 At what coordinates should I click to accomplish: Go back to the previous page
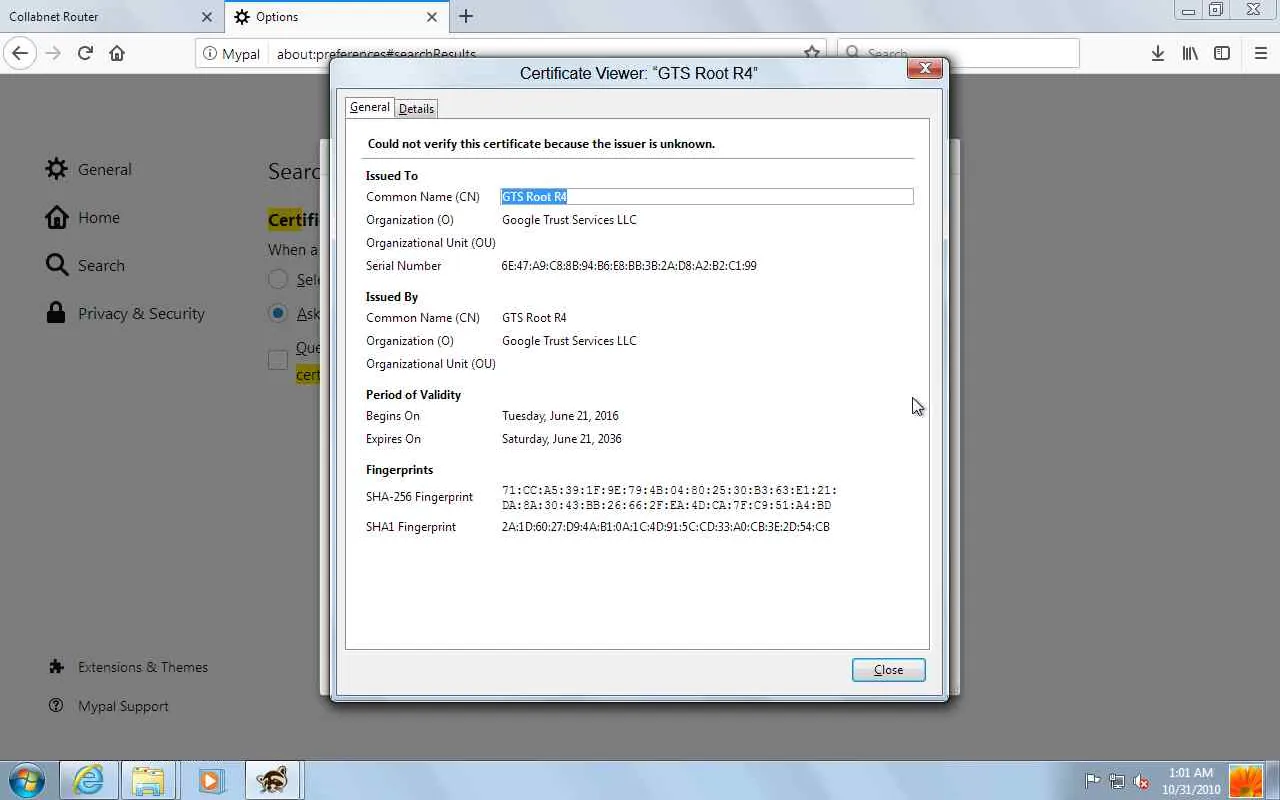(20, 53)
